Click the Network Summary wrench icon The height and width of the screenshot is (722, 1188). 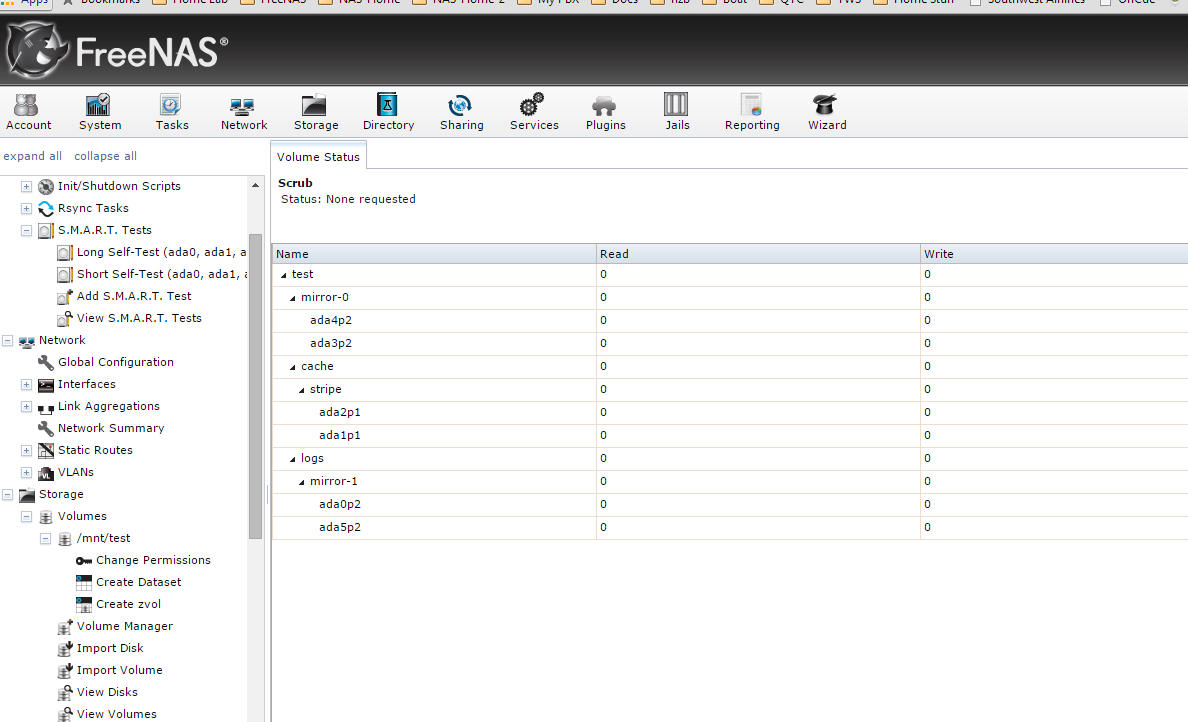46,429
